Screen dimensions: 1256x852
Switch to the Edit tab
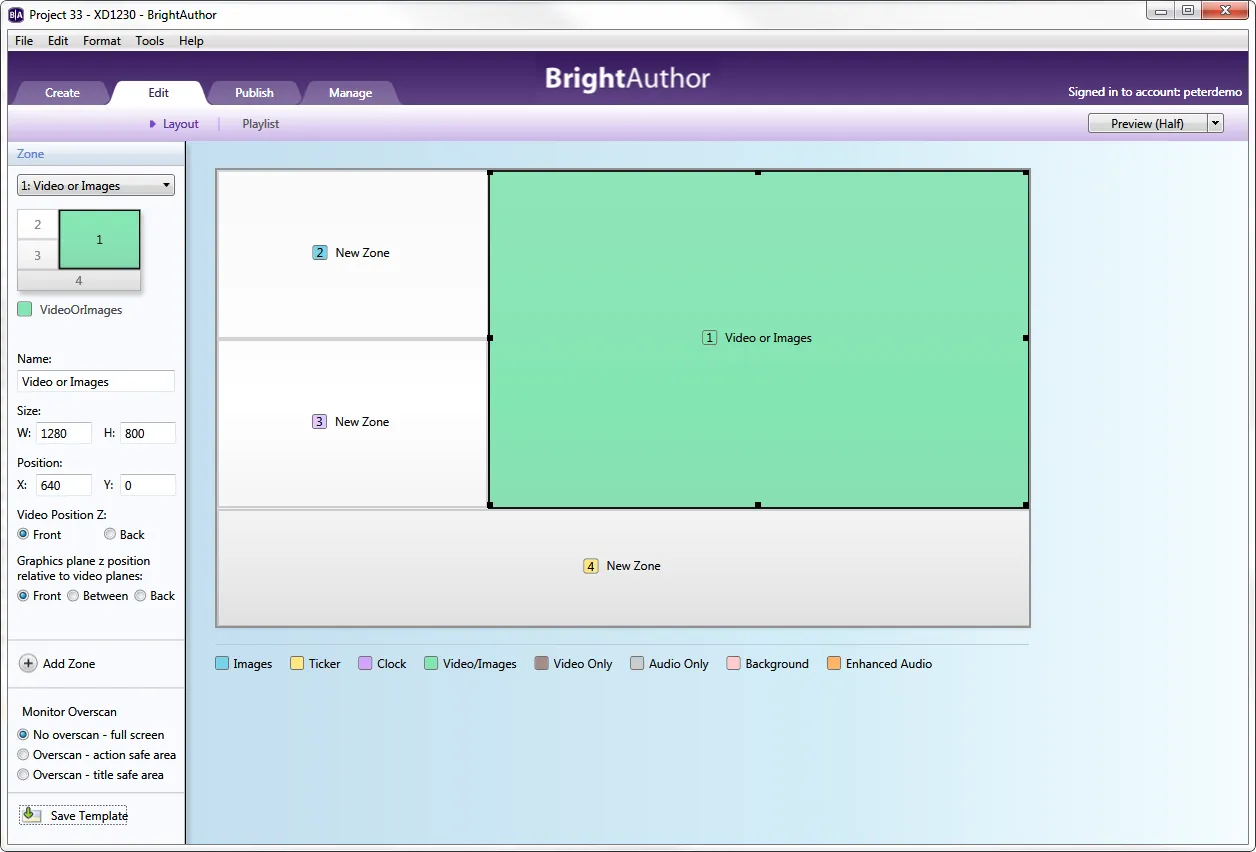158,93
